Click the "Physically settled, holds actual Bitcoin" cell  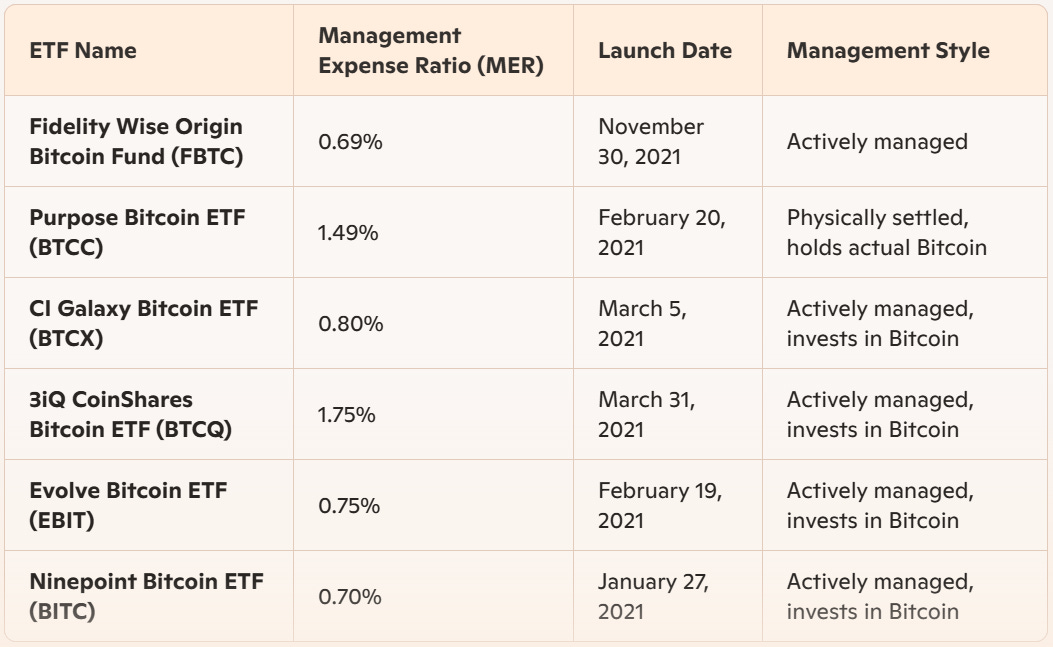[x=886, y=232]
